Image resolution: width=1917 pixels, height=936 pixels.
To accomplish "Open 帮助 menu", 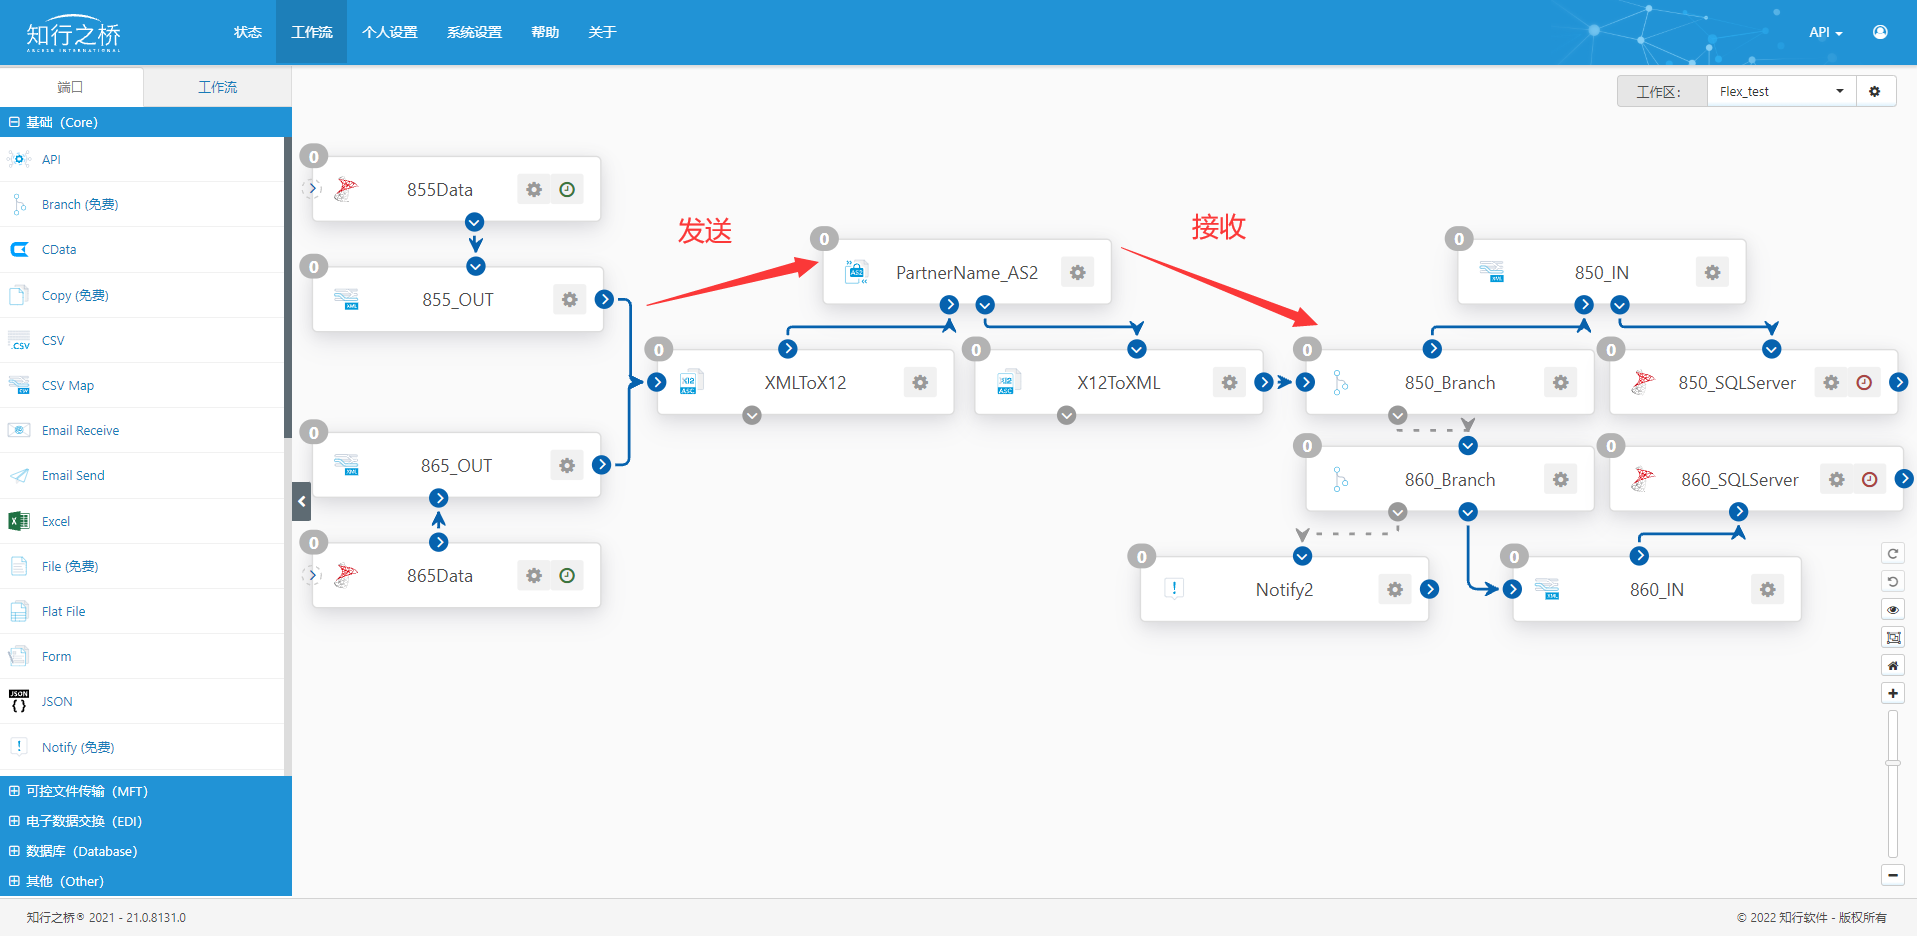I will pos(545,32).
